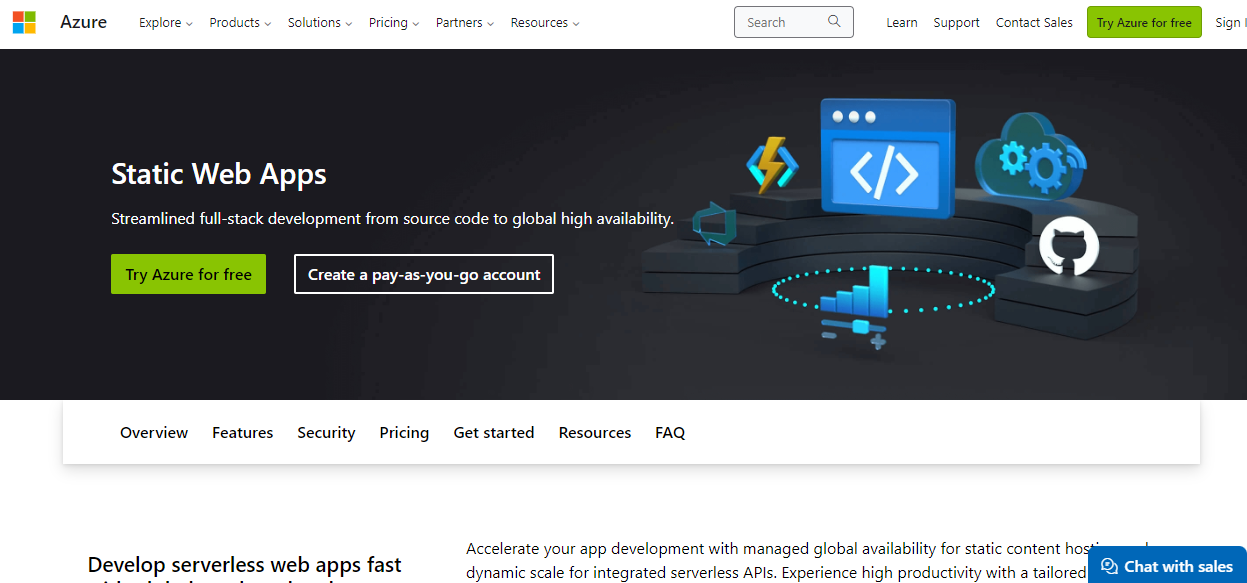Go to the Security section tab
This screenshot has height=583, width=1247.
point(326,433)
